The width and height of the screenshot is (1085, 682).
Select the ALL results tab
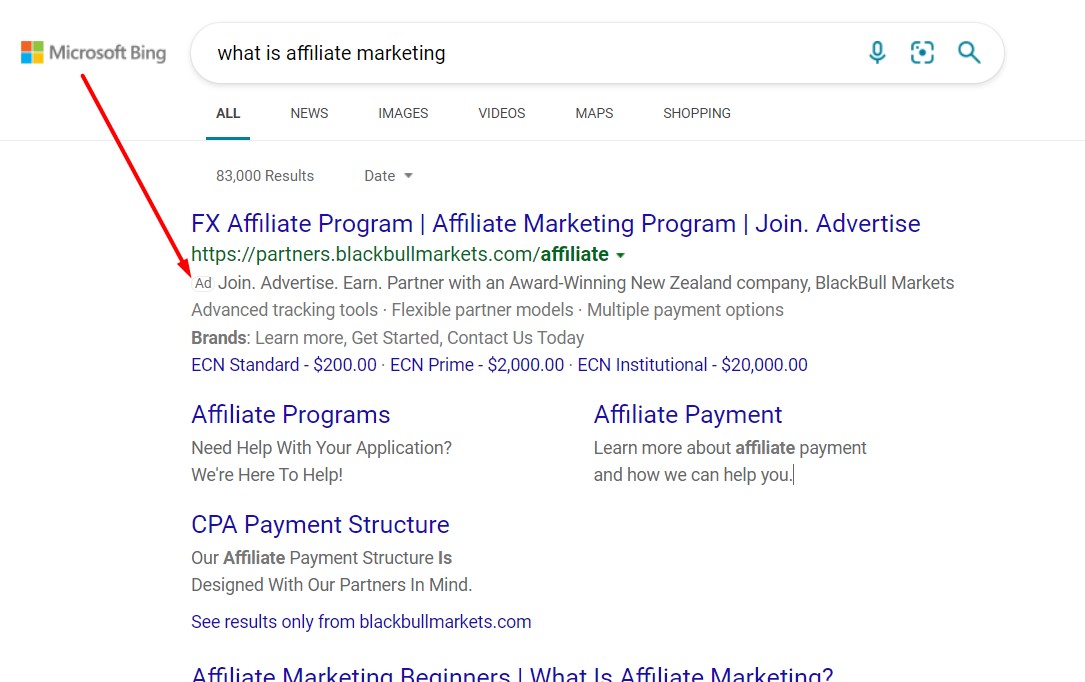coord(228,113)
